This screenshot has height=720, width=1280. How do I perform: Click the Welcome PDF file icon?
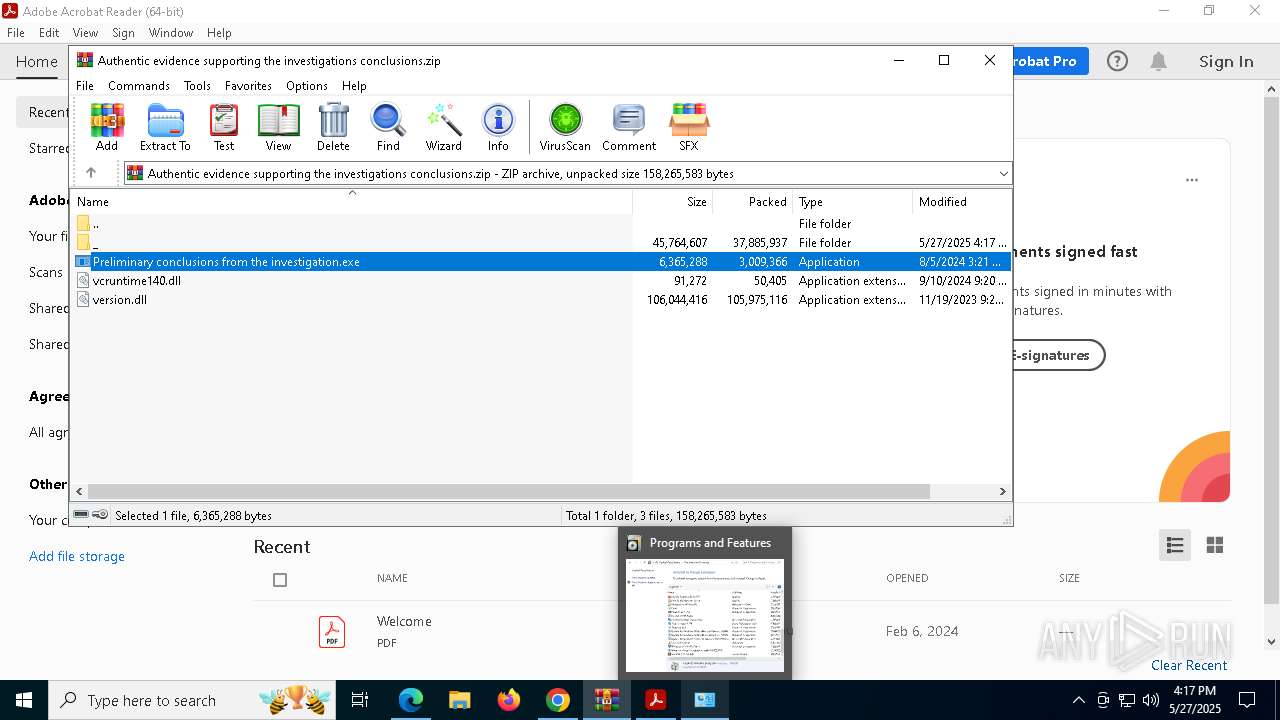point(332,632)
